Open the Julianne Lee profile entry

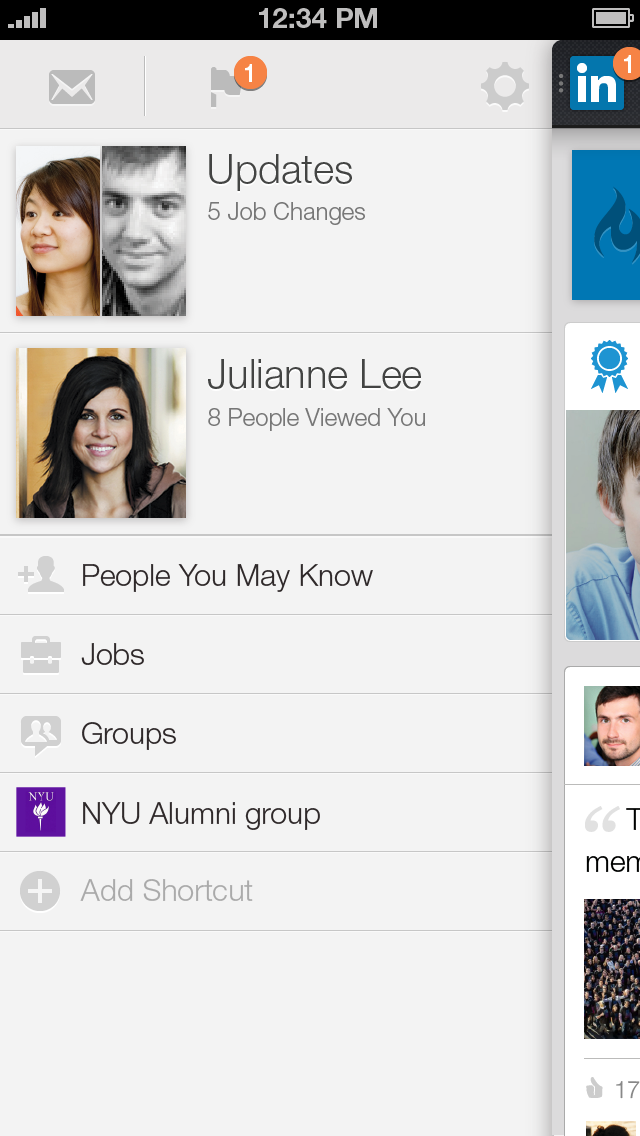[314, 376]
